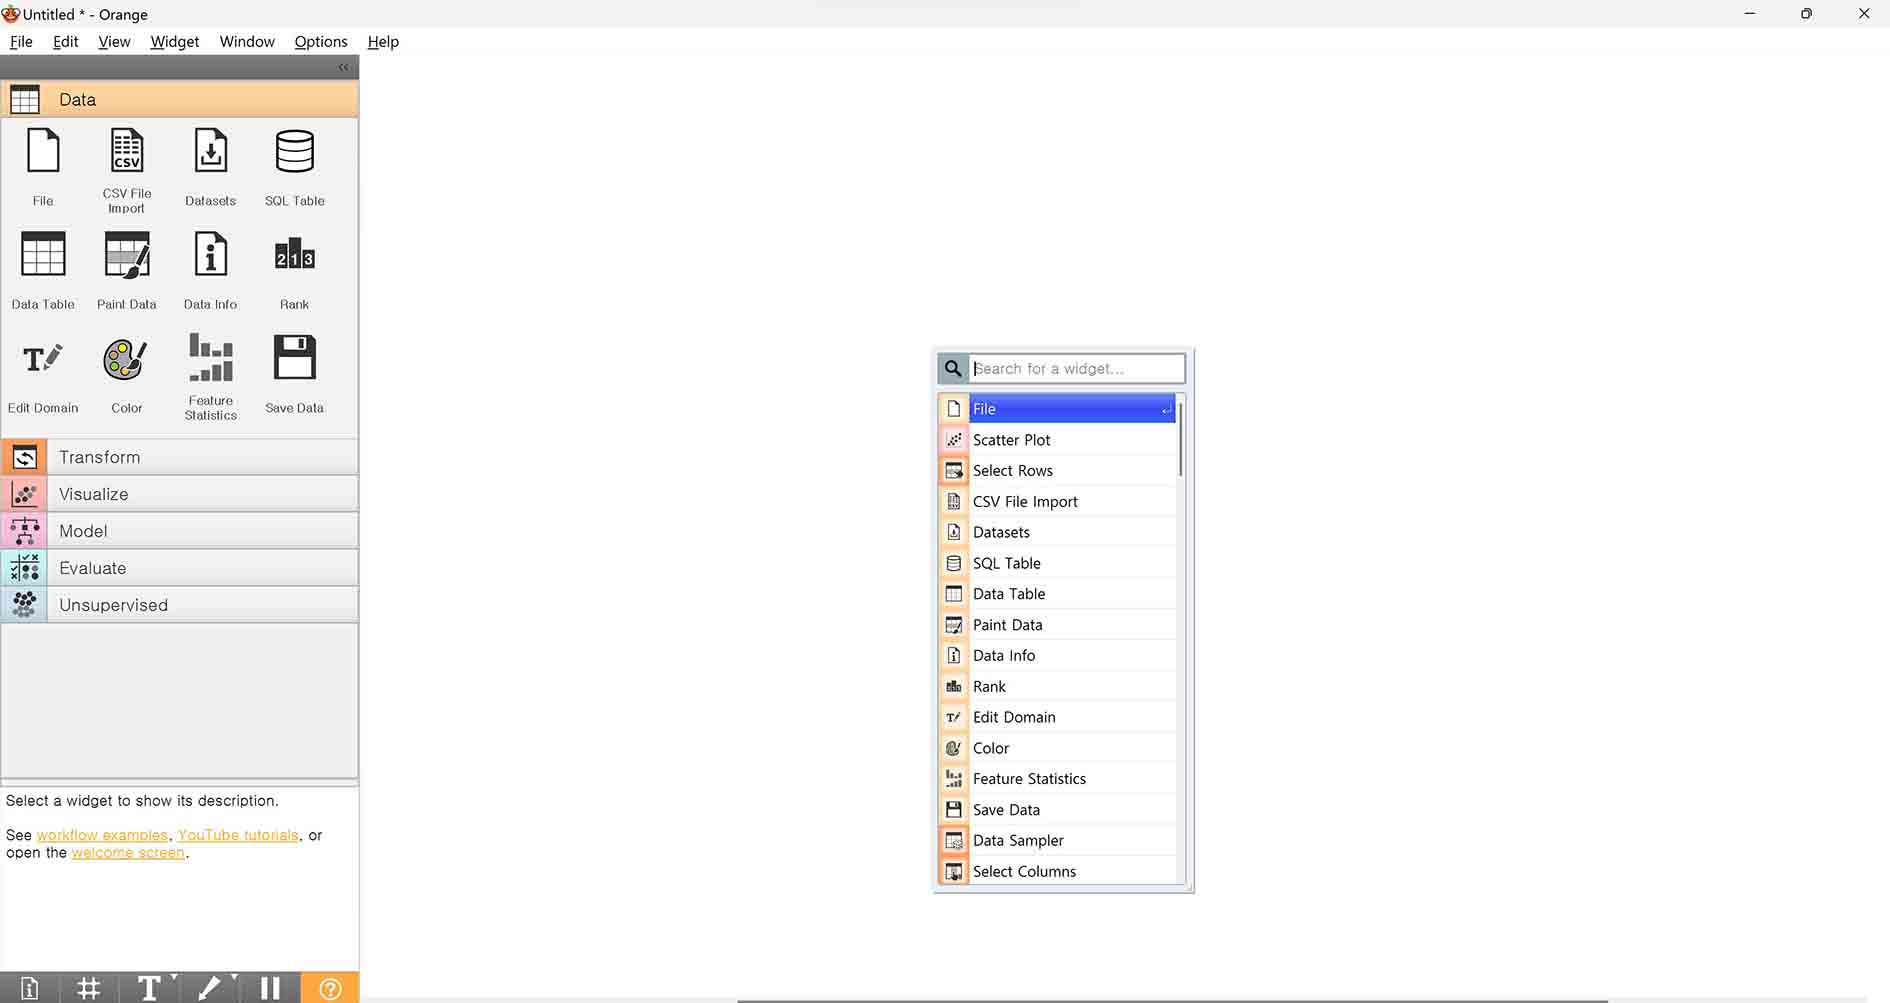Open the Window menu
The image size is (1890, 1003).
247,41
